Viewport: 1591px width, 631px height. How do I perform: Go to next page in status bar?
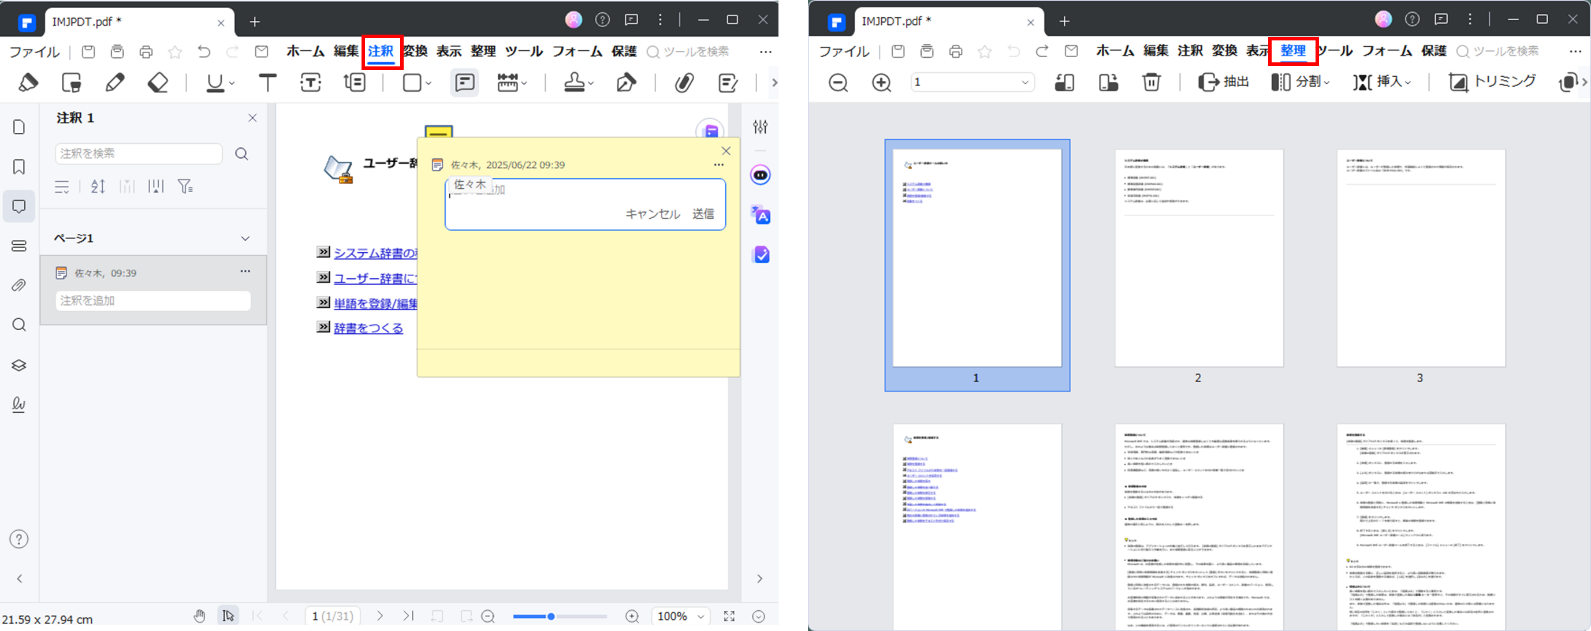click(x=380, y=616)
